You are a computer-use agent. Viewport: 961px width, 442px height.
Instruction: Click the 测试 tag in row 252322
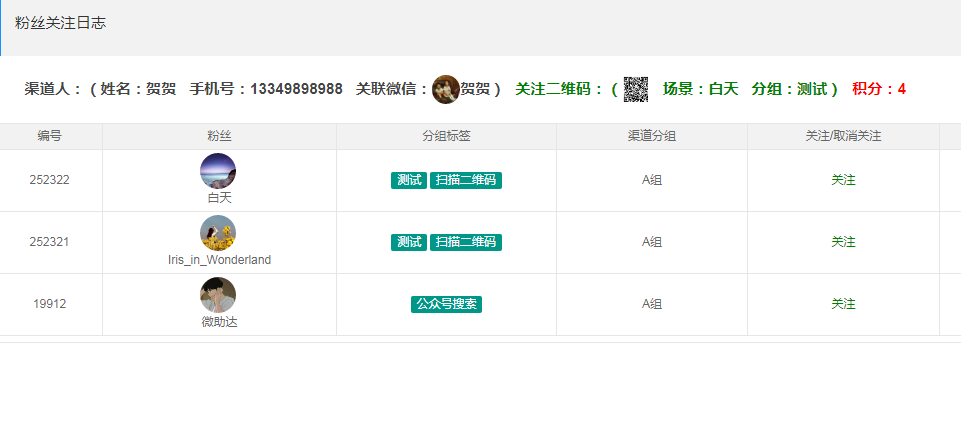[x=409, y=180]
